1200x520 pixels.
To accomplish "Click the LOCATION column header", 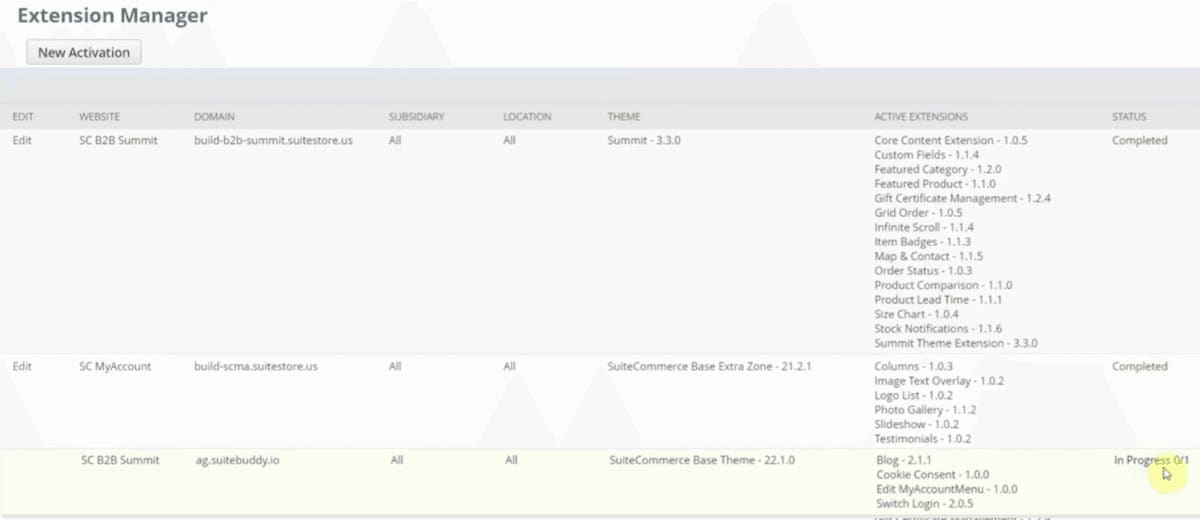I will tap(527, 117).
